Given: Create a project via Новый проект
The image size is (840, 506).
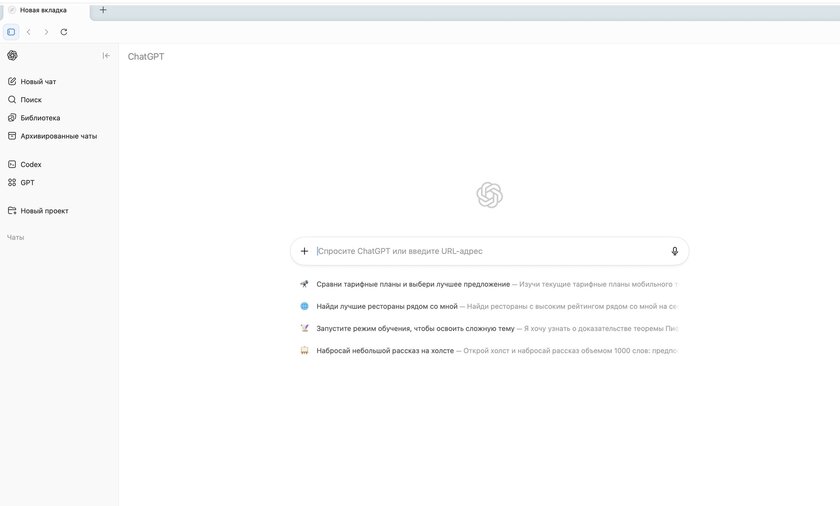Looking at the screenshot, I should tap(44, 211).
